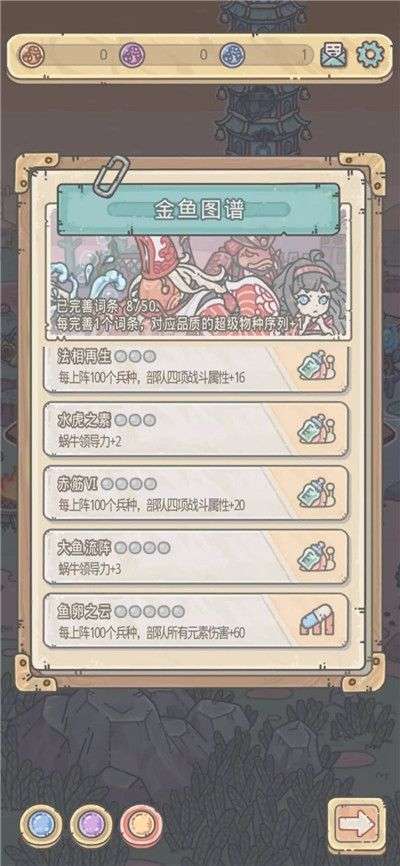This screenshot has width=400, height=866.
Task: Click the bar chart icon on 鱼卵之云 row
Action: tap(317, 622)
